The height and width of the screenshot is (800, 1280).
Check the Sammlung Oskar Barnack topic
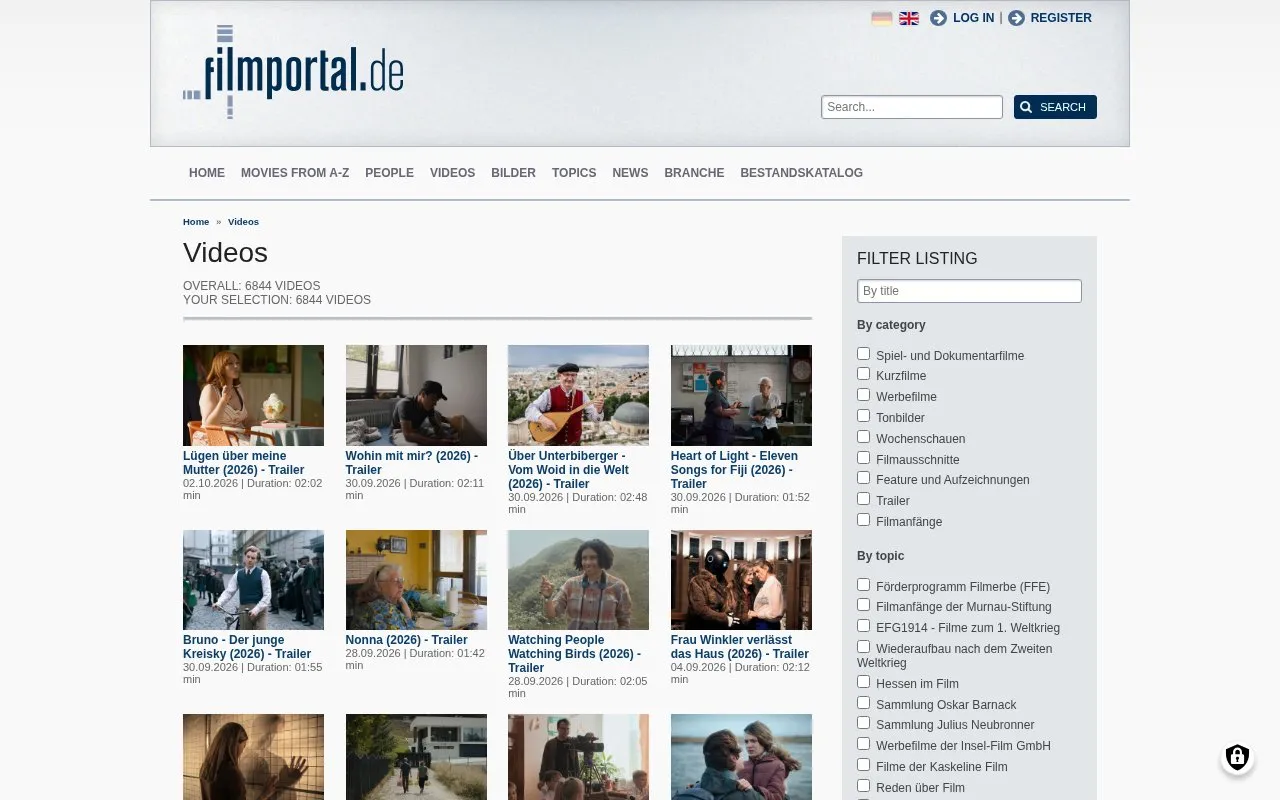click(863, 703)
